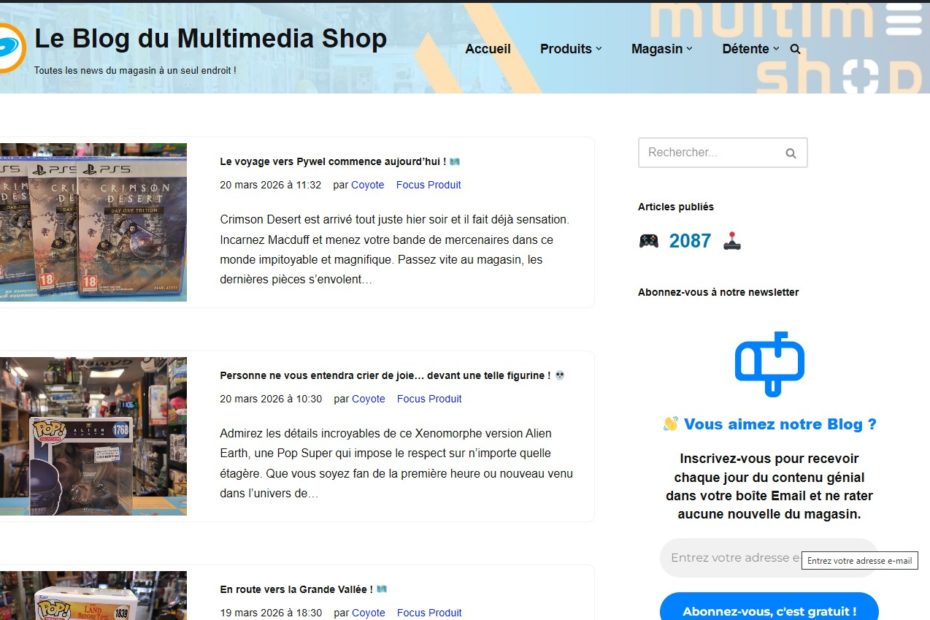Screen dimensions: 930x620
Task: Click the newsletter email address field
Action: 732,558
